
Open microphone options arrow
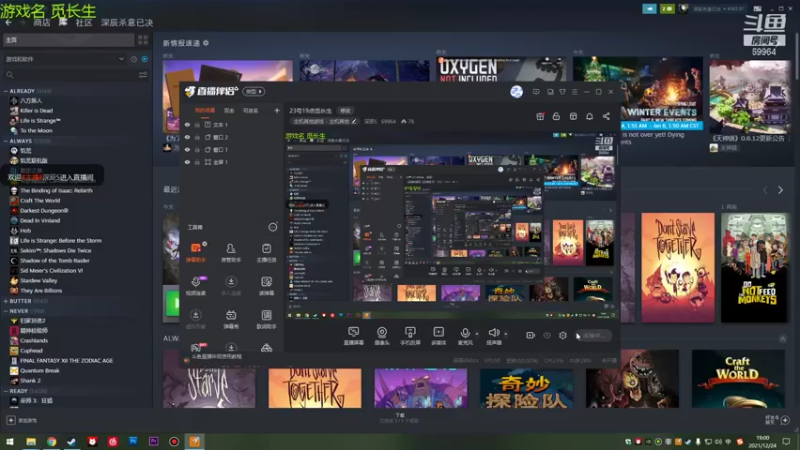pos(477,334)
